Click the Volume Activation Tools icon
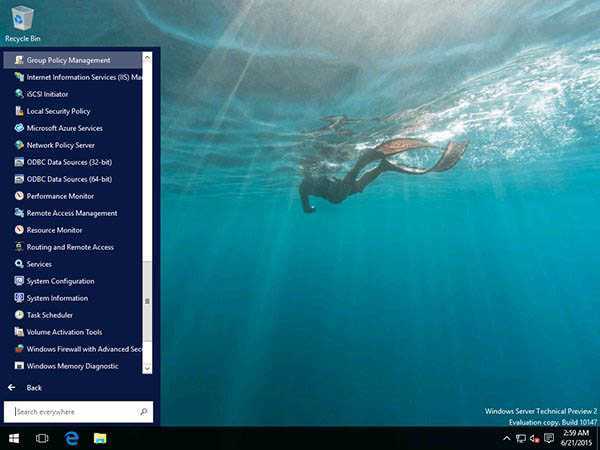This screenshot has width=600, height=450. (x=19, y=332)
